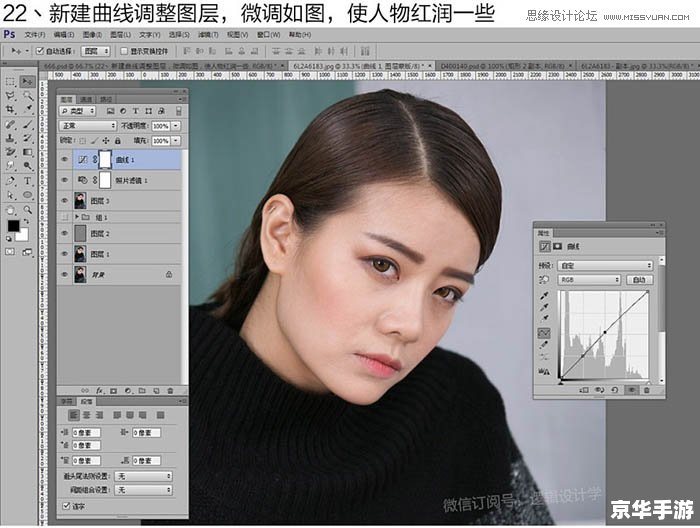Toggle the Auto-Select checkbox in options bar
The image size is (700, 528).
(40, 51)
